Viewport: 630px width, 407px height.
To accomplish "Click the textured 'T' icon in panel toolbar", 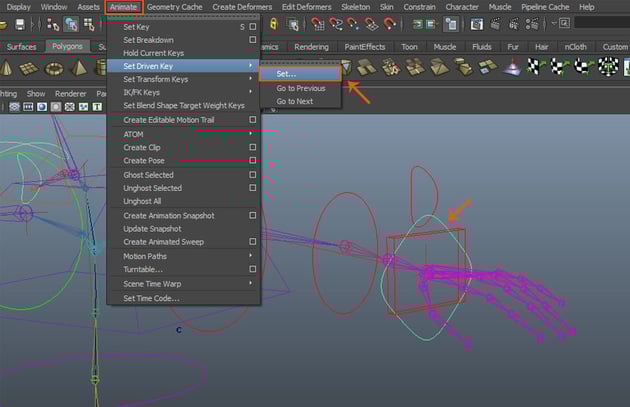I will coord(97,107).
